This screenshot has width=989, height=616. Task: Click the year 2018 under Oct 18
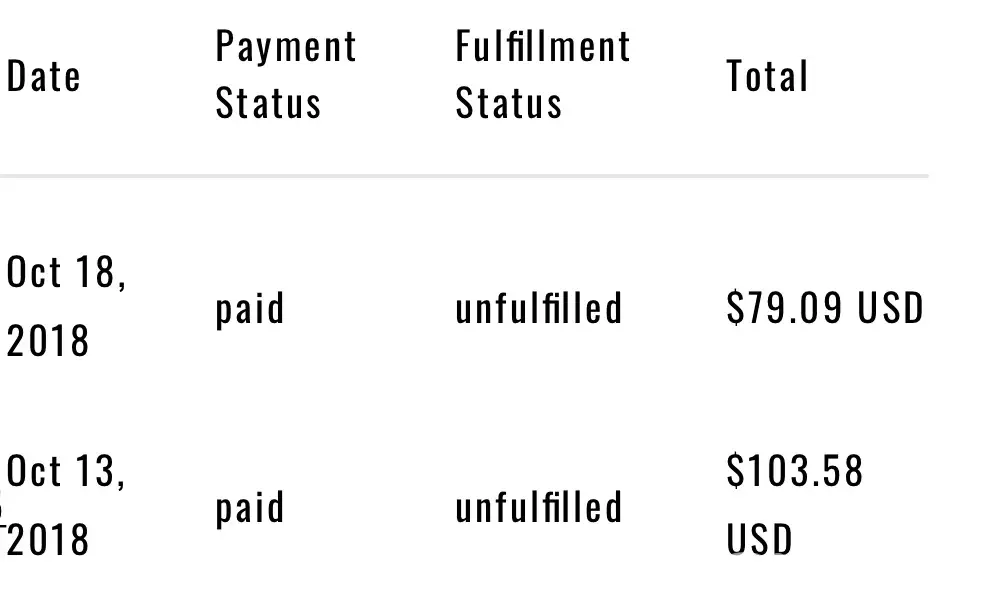[48, 341]
